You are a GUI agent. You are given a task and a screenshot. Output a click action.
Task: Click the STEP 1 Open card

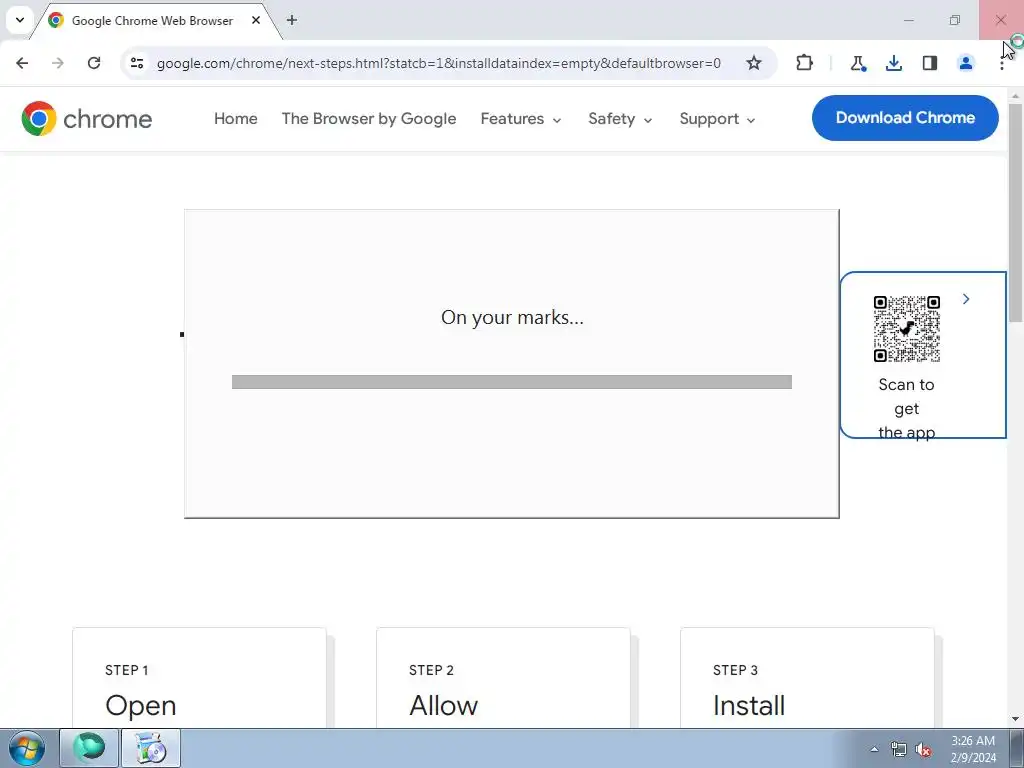coord(199,678)
